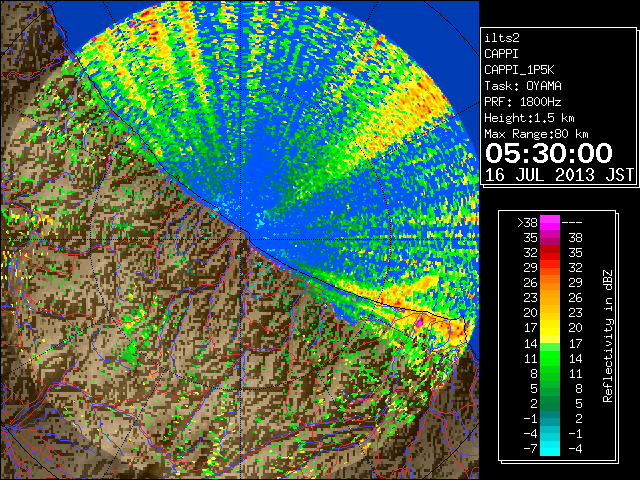Click the '-7' legend label
The height and width of the screenshot is (480, 640).
point(530,449)
